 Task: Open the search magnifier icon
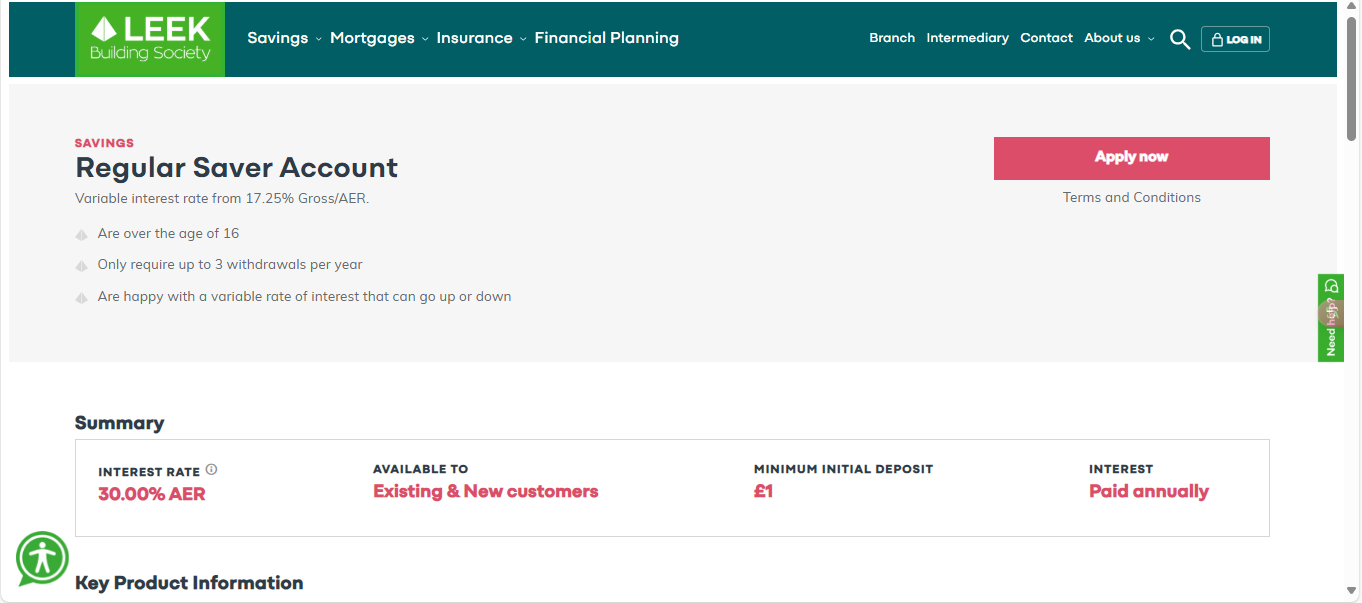pyautogui.click(x=1180, y=39)
